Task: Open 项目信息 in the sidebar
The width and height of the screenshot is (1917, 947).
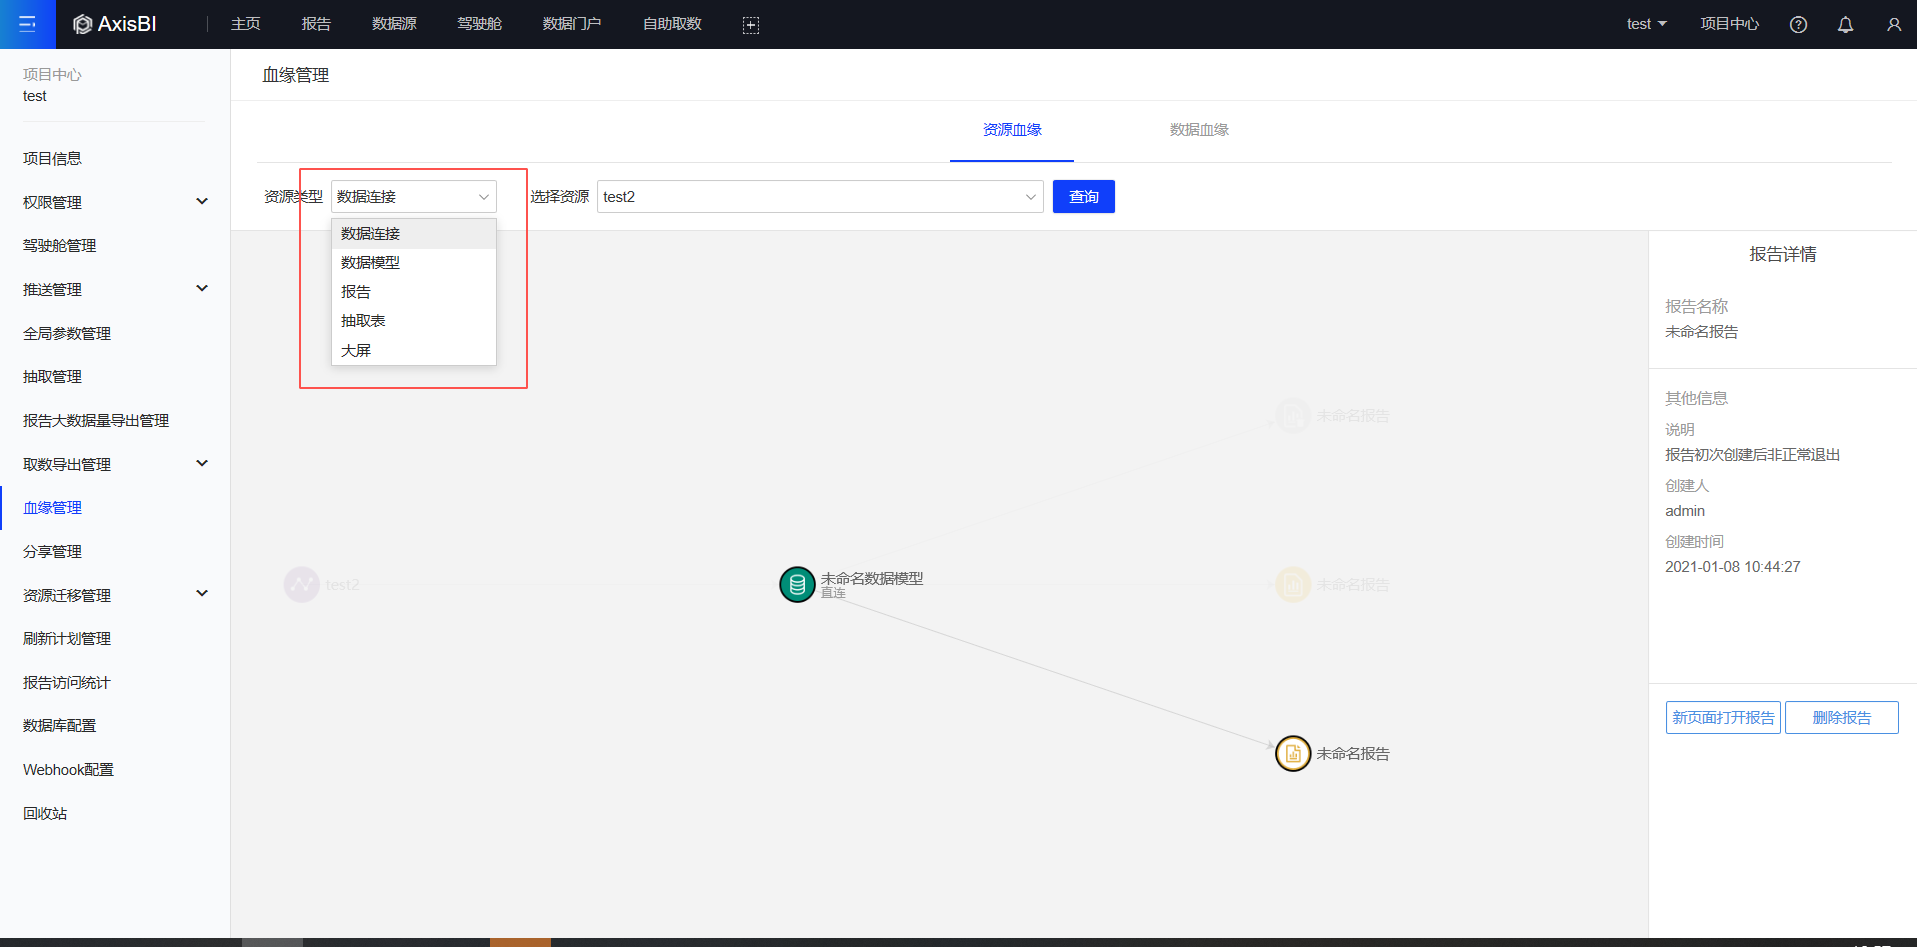Action: (x=53, y=158)
